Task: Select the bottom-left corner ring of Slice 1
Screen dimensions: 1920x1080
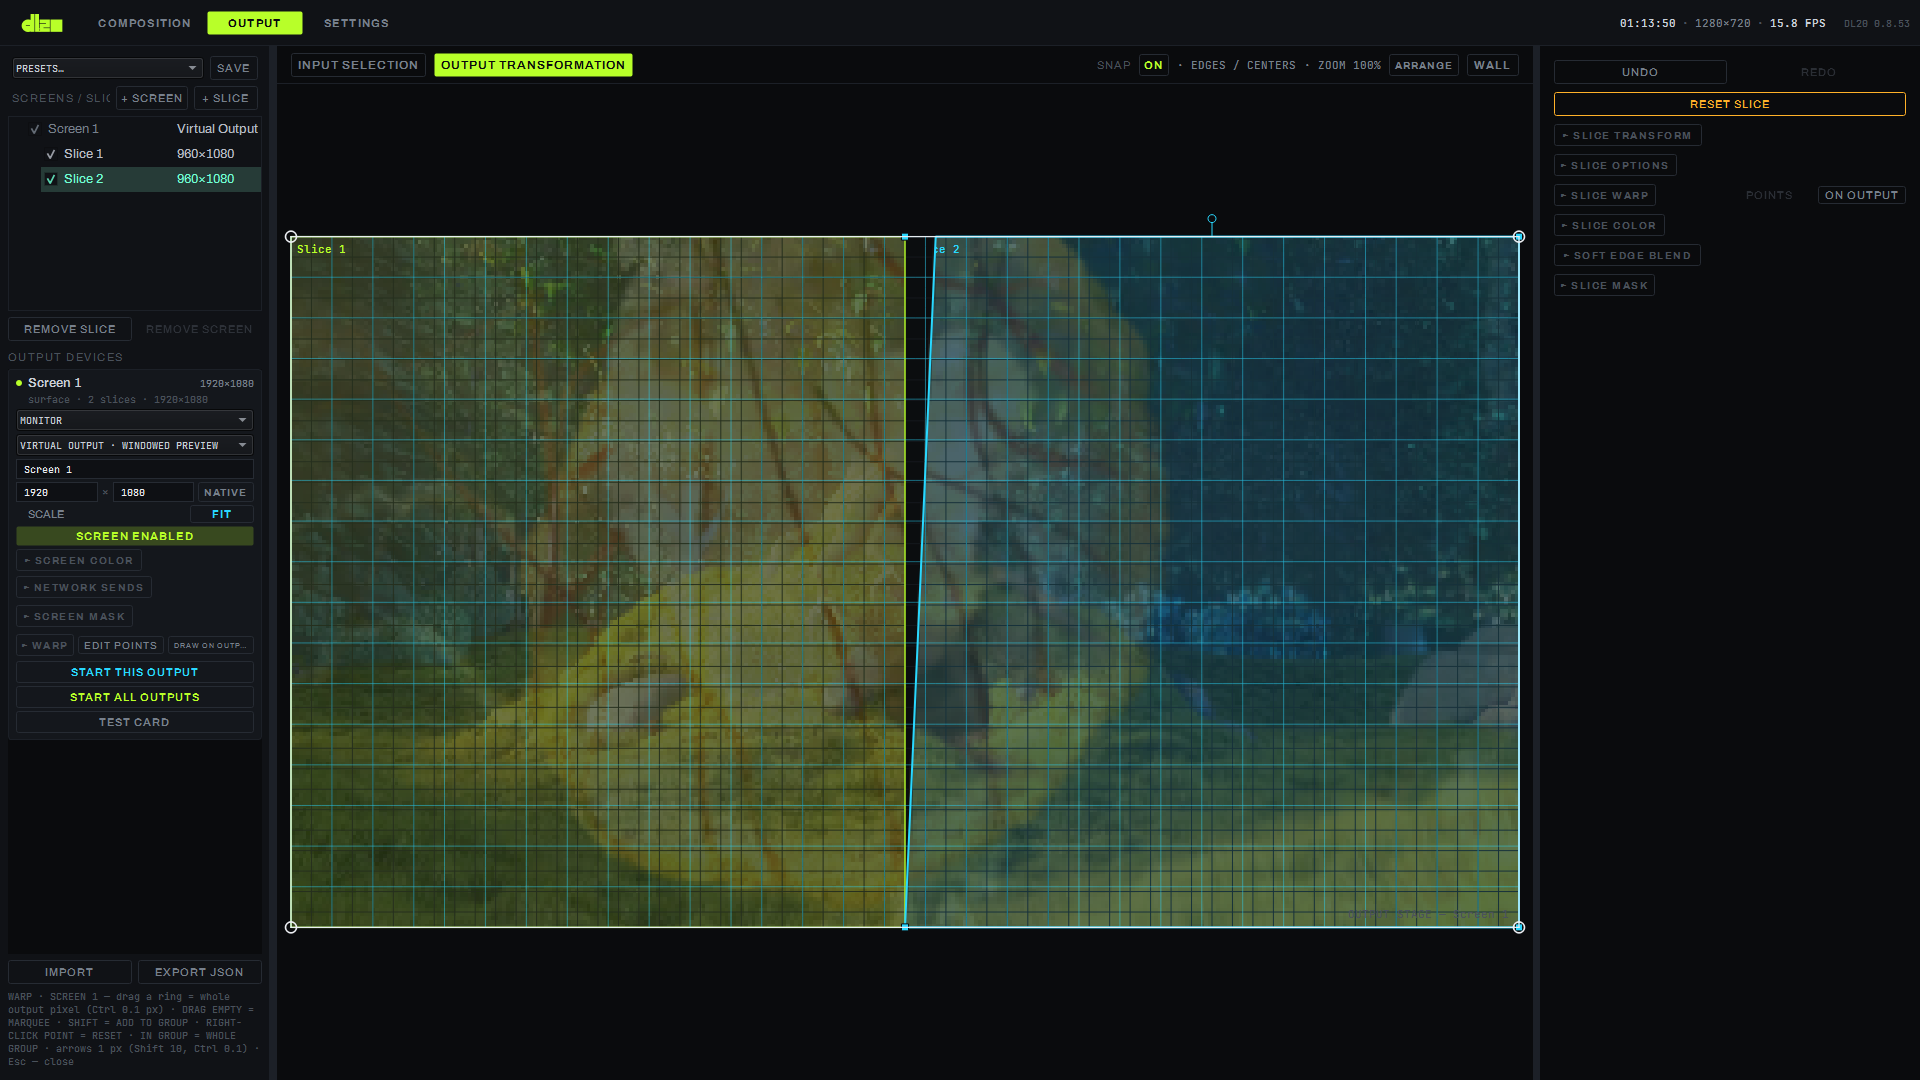Action: 291,927
